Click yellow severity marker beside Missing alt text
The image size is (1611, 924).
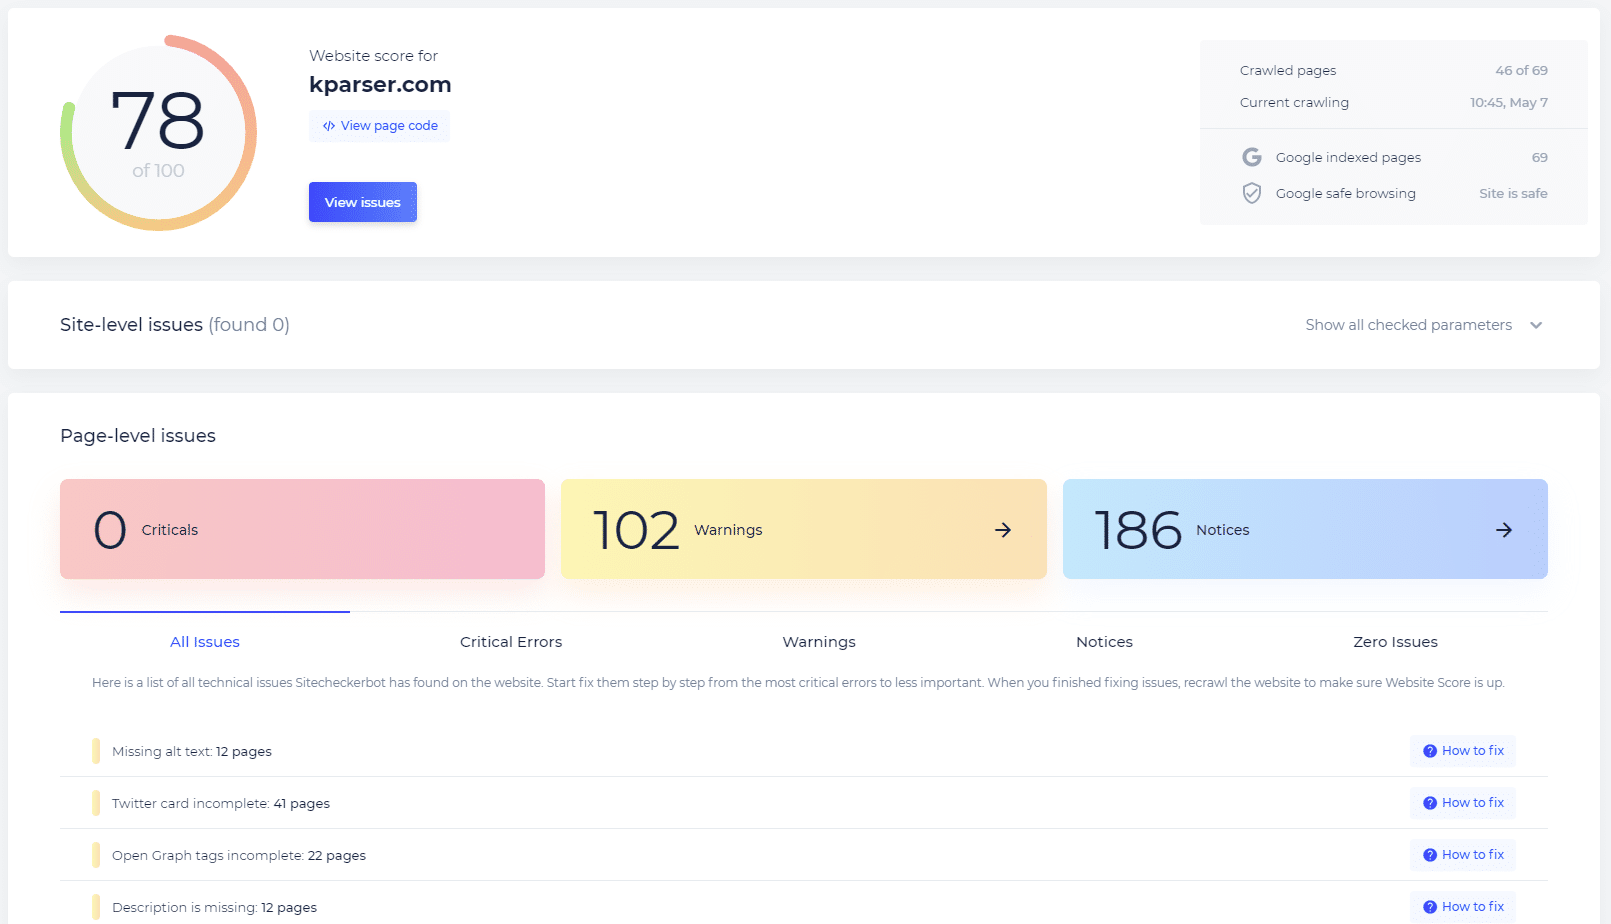[x=96, y=751]
